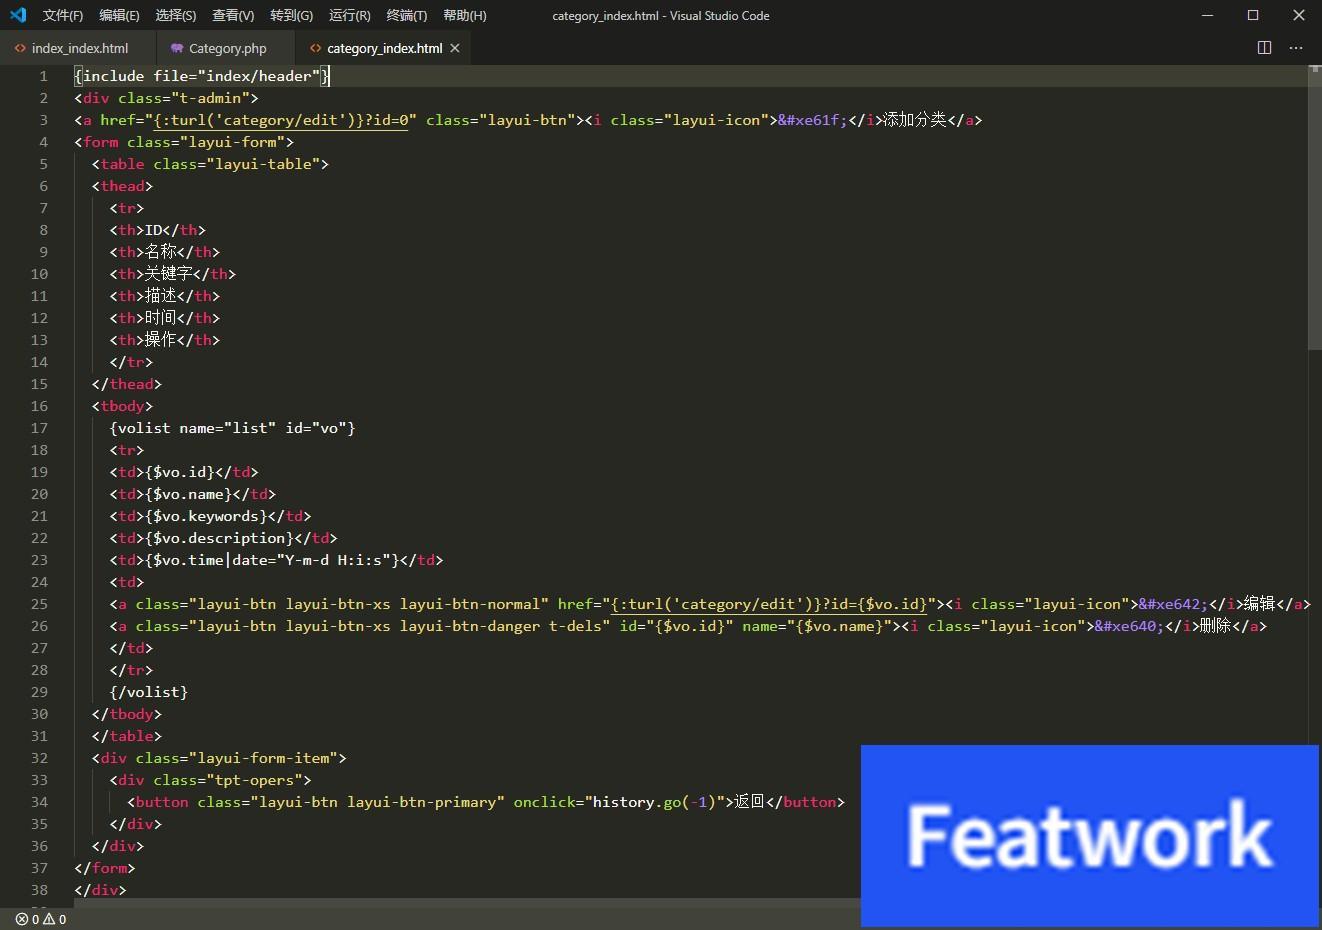Open the 选择(S) menu

click(176, 15)
